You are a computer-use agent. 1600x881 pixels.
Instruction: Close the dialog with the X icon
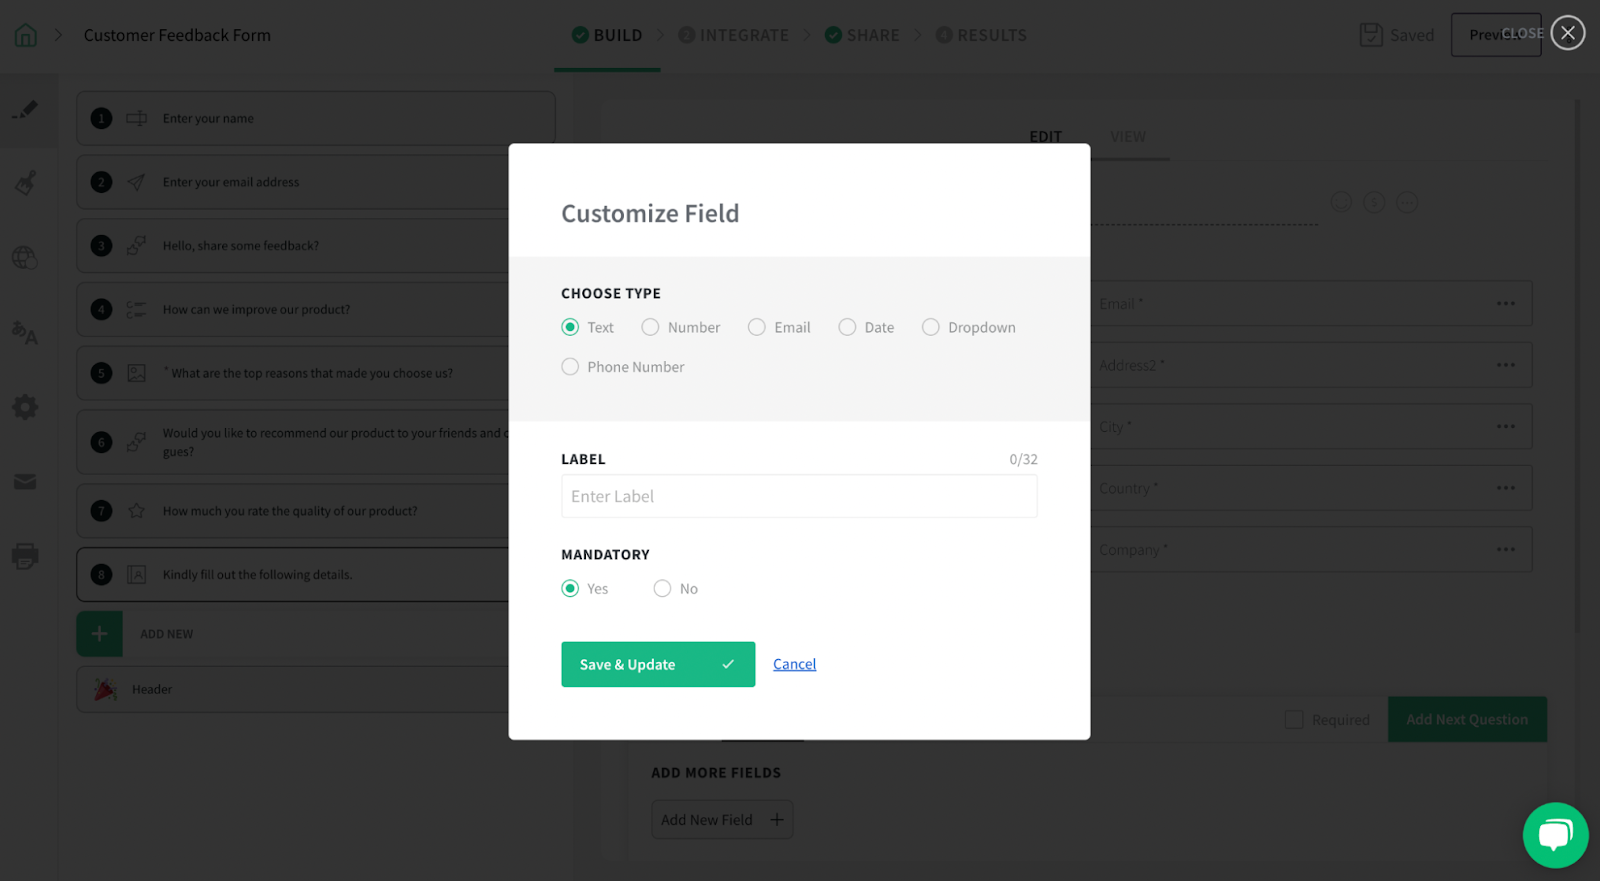coord(1568,33)
